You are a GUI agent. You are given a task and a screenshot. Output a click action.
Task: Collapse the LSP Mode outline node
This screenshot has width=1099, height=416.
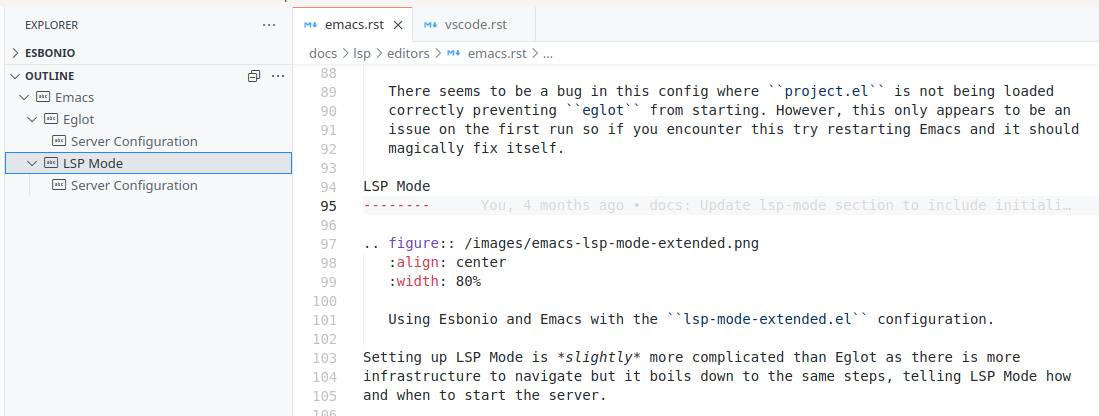(x=32, y=163)
